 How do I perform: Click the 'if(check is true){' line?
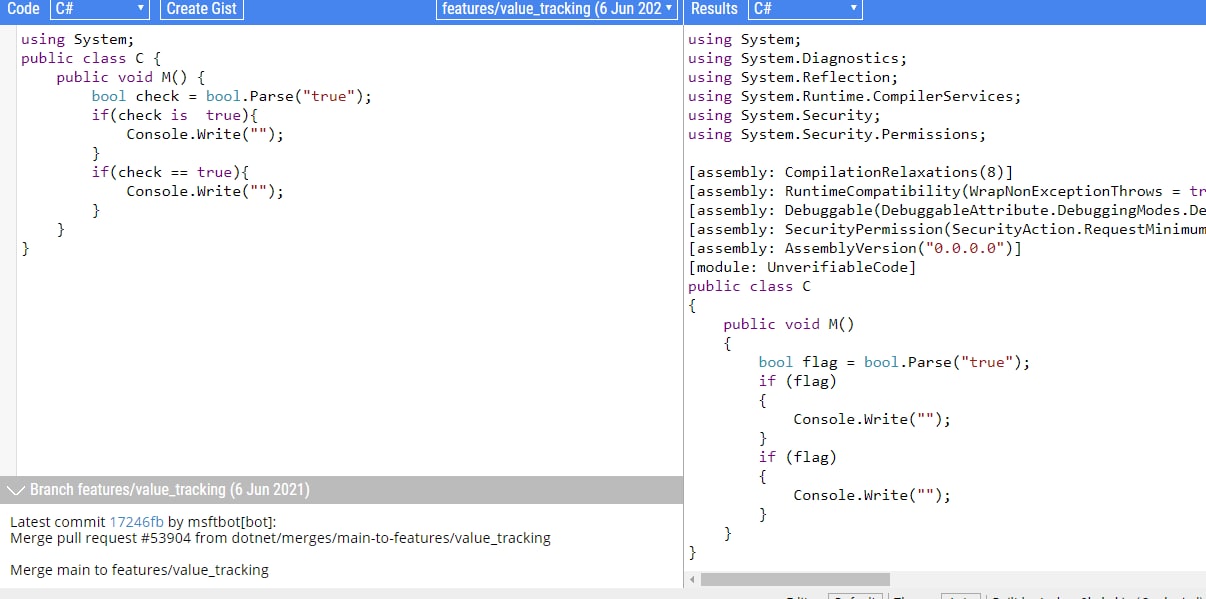[x=174, y=115]
